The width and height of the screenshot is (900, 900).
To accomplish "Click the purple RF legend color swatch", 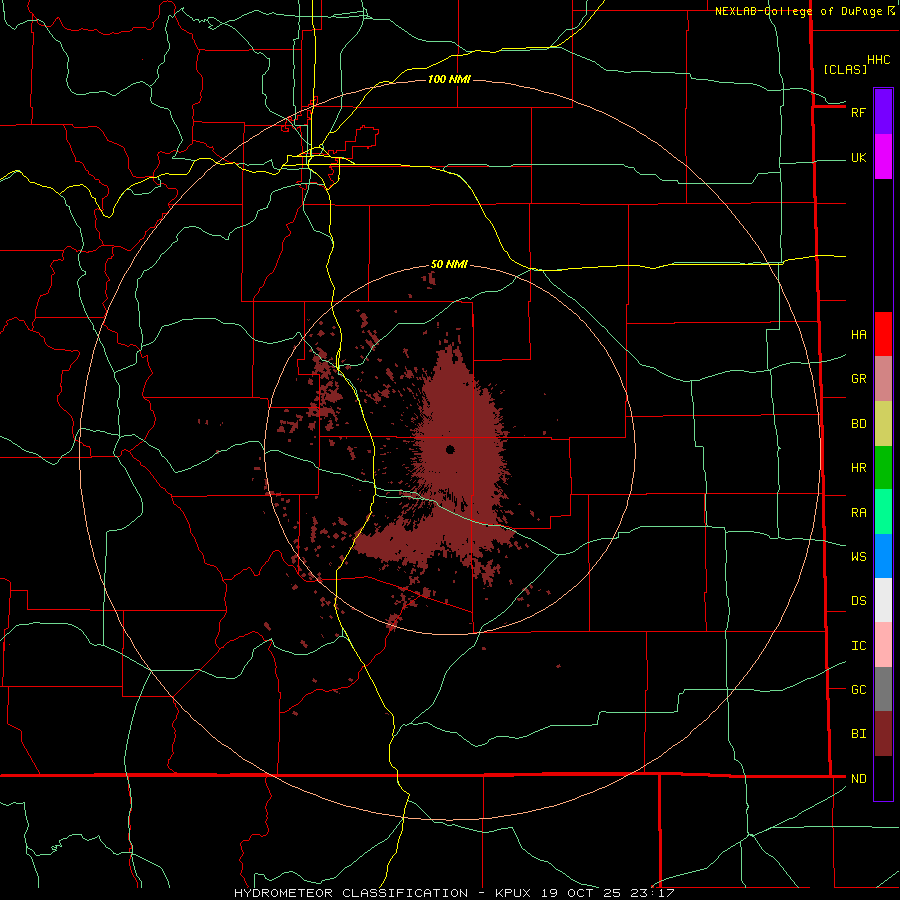I will tap(883, 112).
